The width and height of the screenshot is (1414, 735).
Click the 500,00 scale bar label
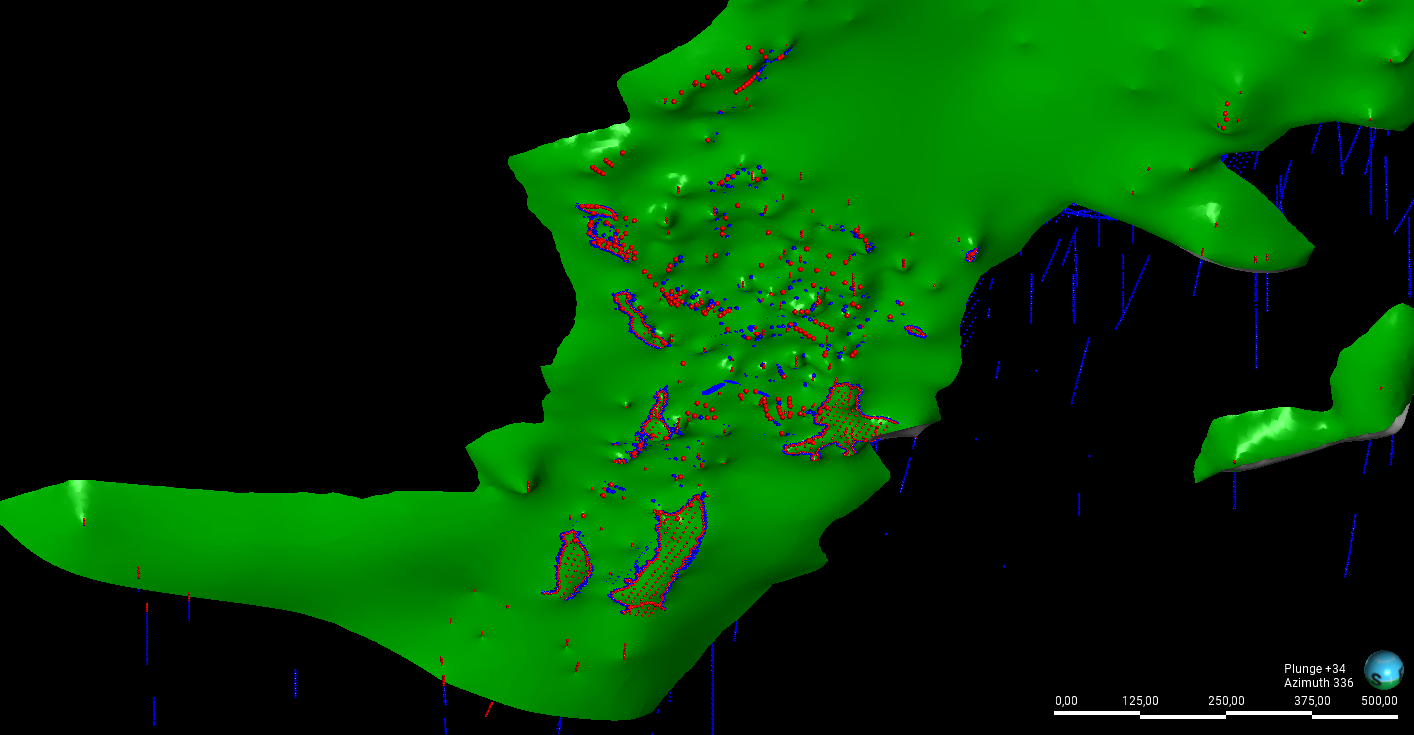click(x=1380, y=700)
